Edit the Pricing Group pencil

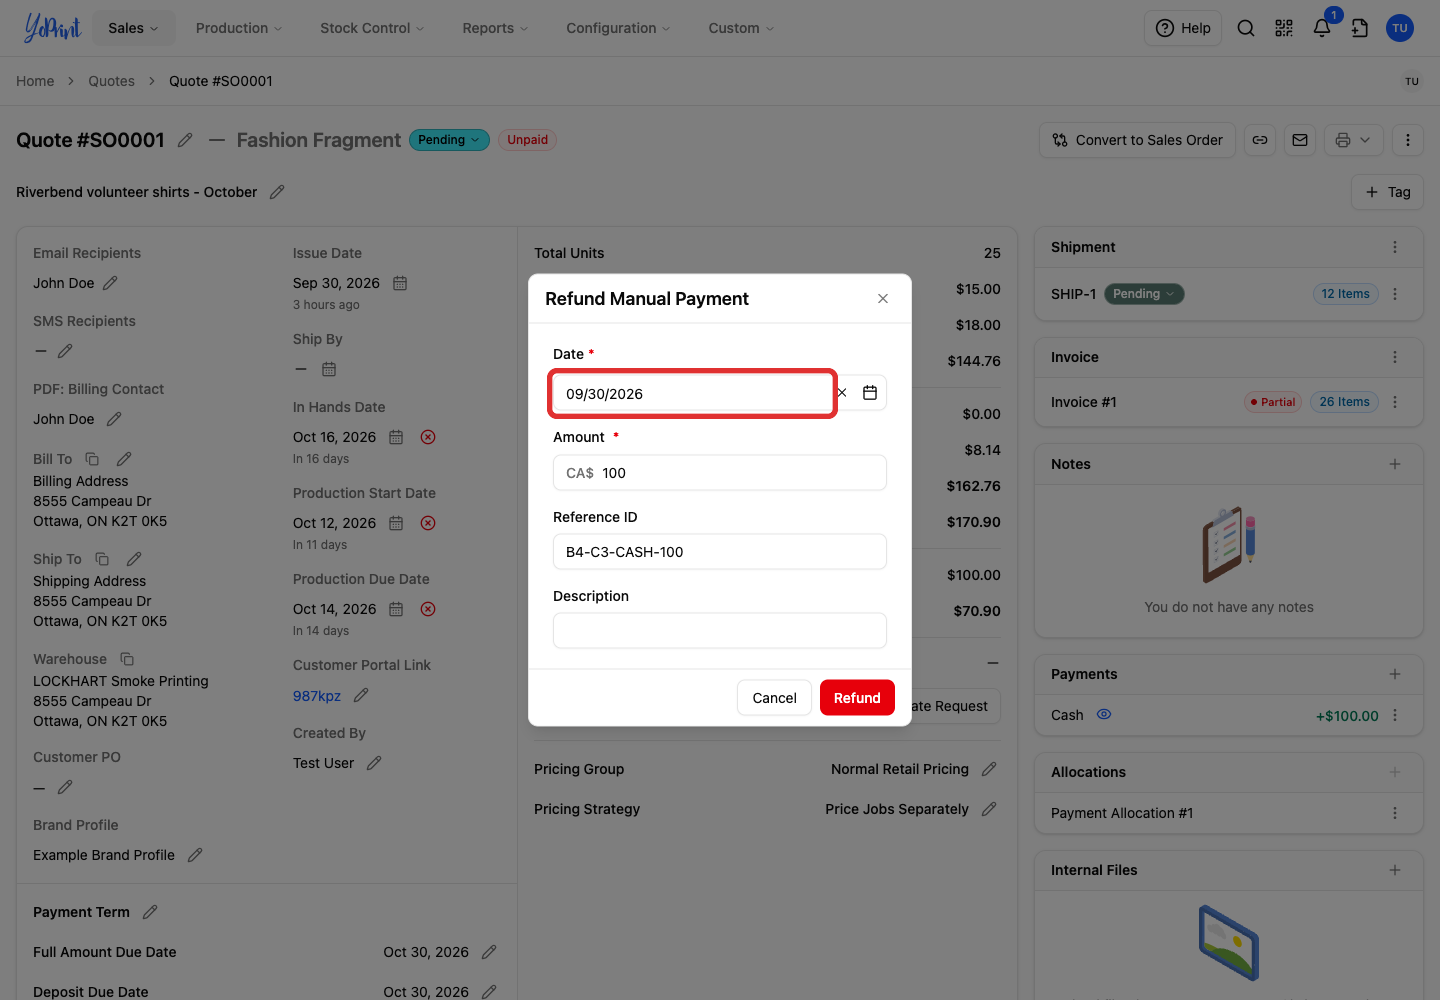point(989,769)
